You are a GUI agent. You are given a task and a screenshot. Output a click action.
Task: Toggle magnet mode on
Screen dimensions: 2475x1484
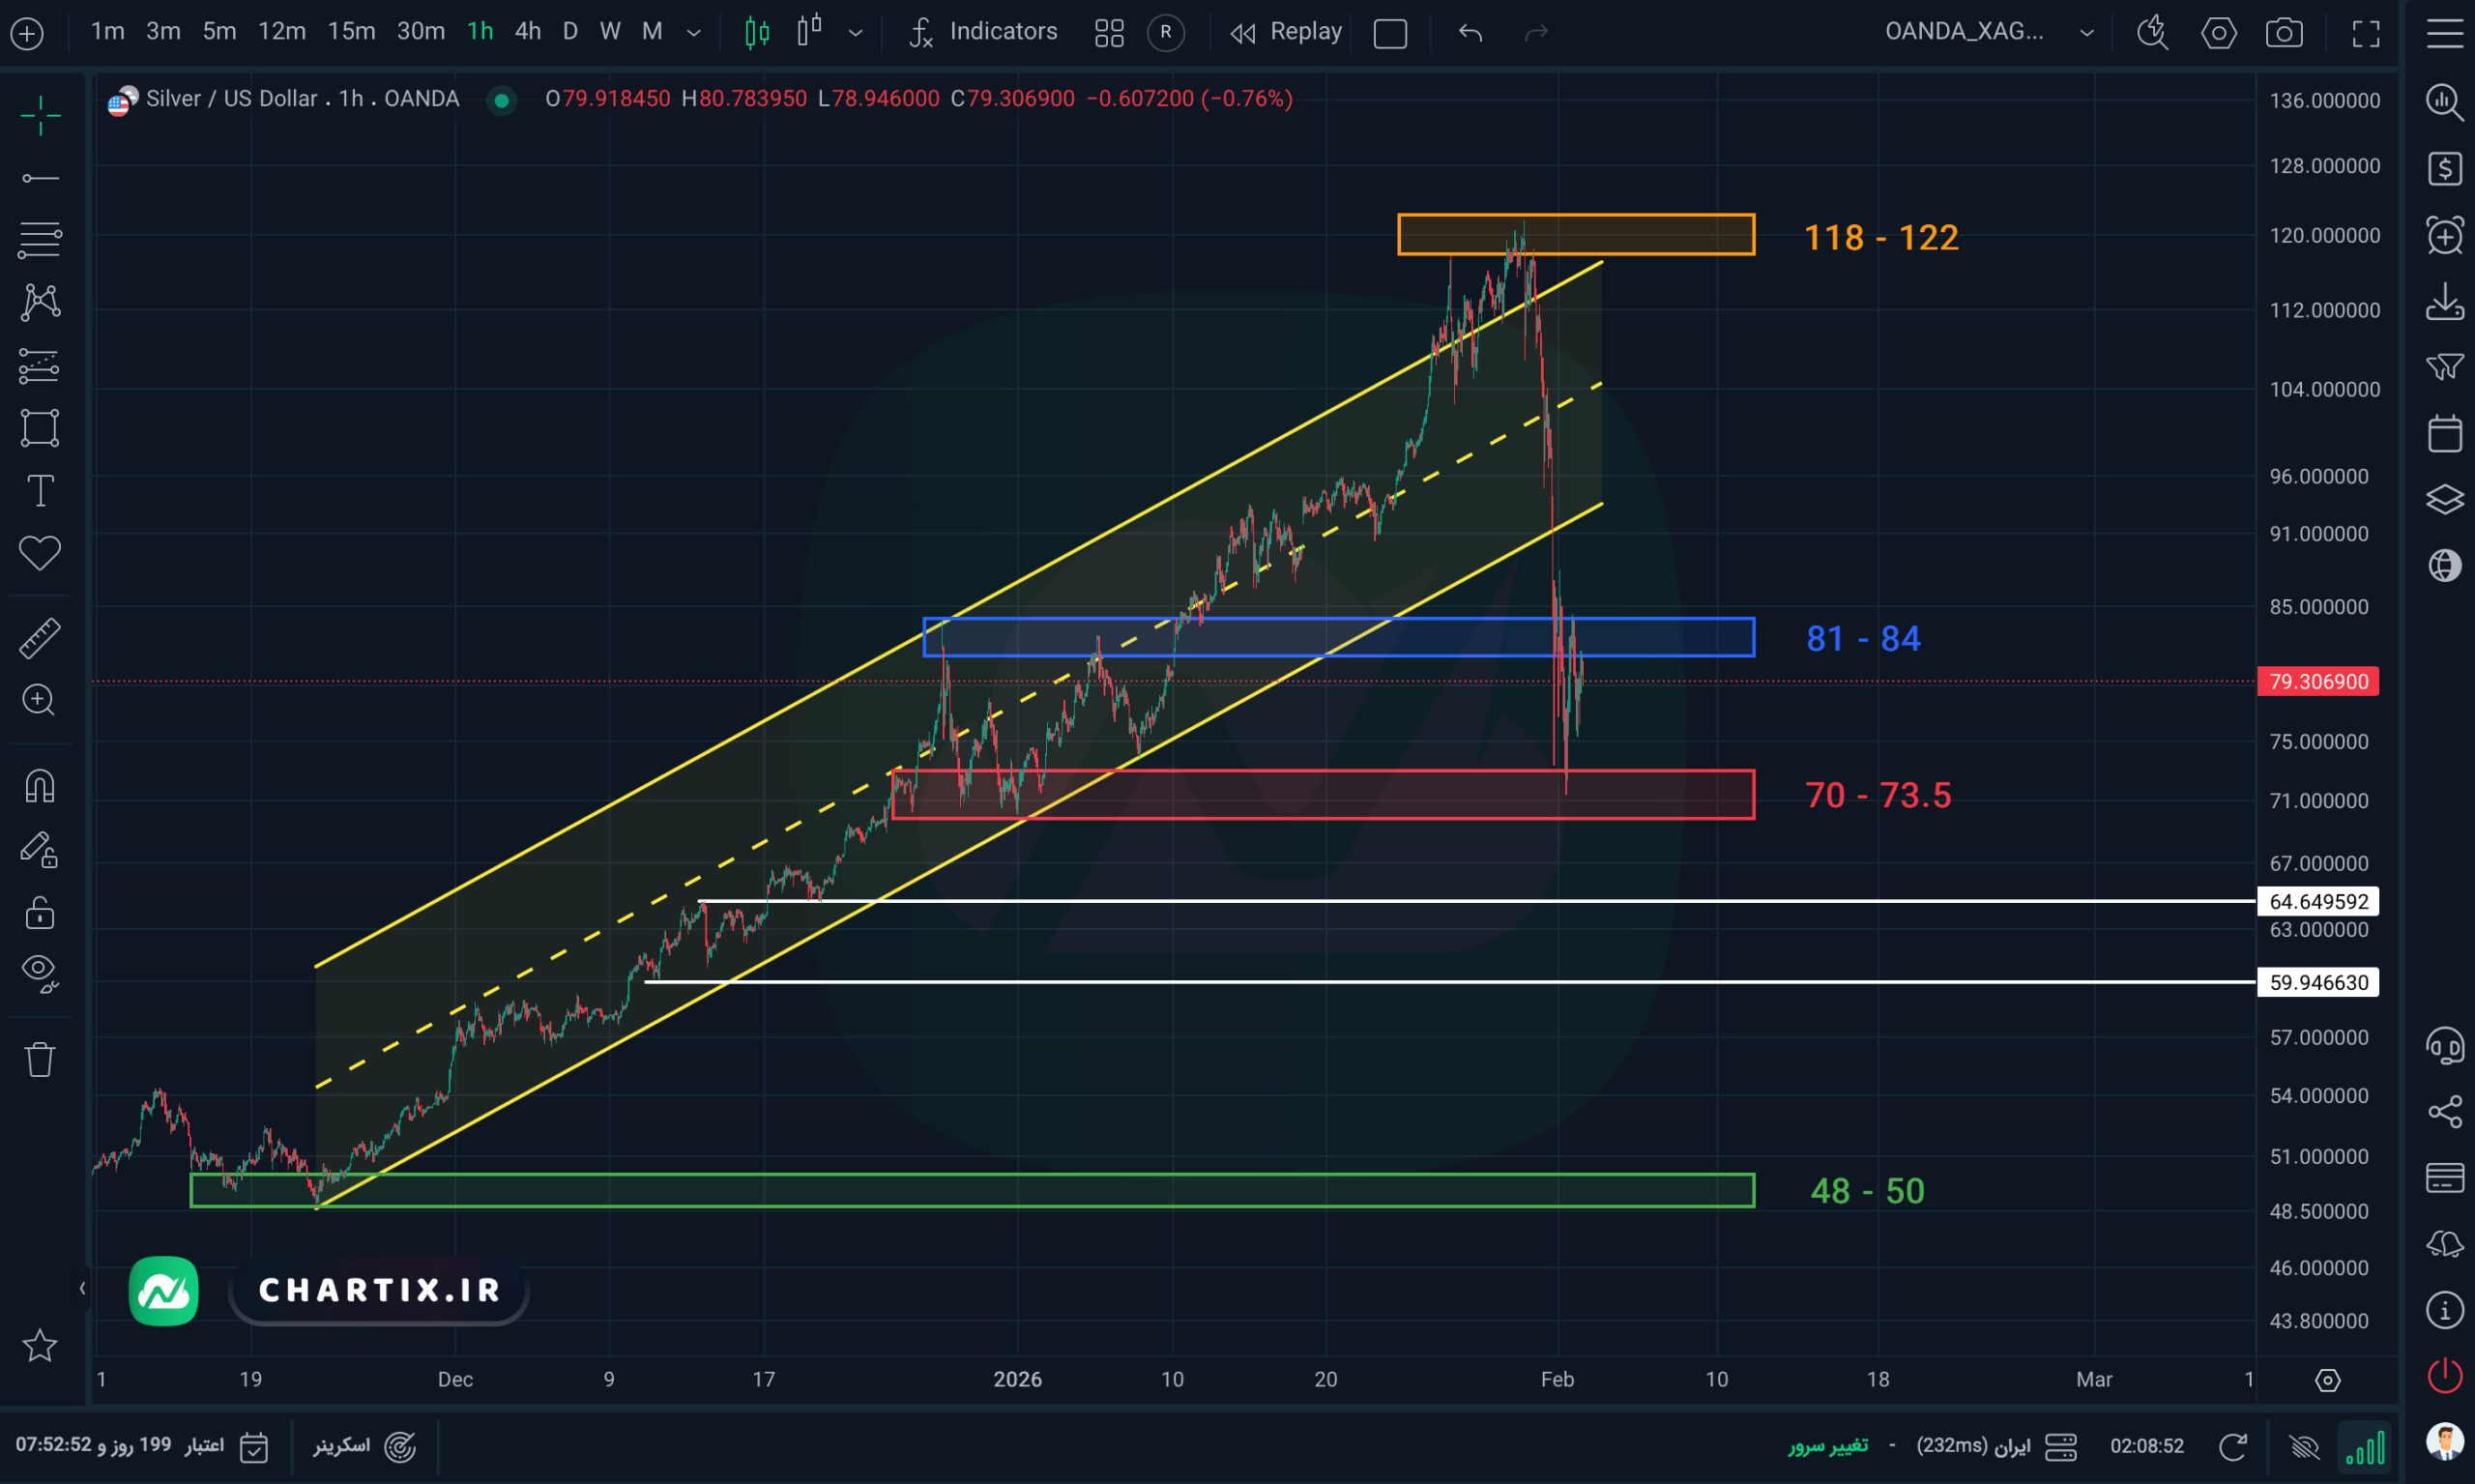coord(40,787)
